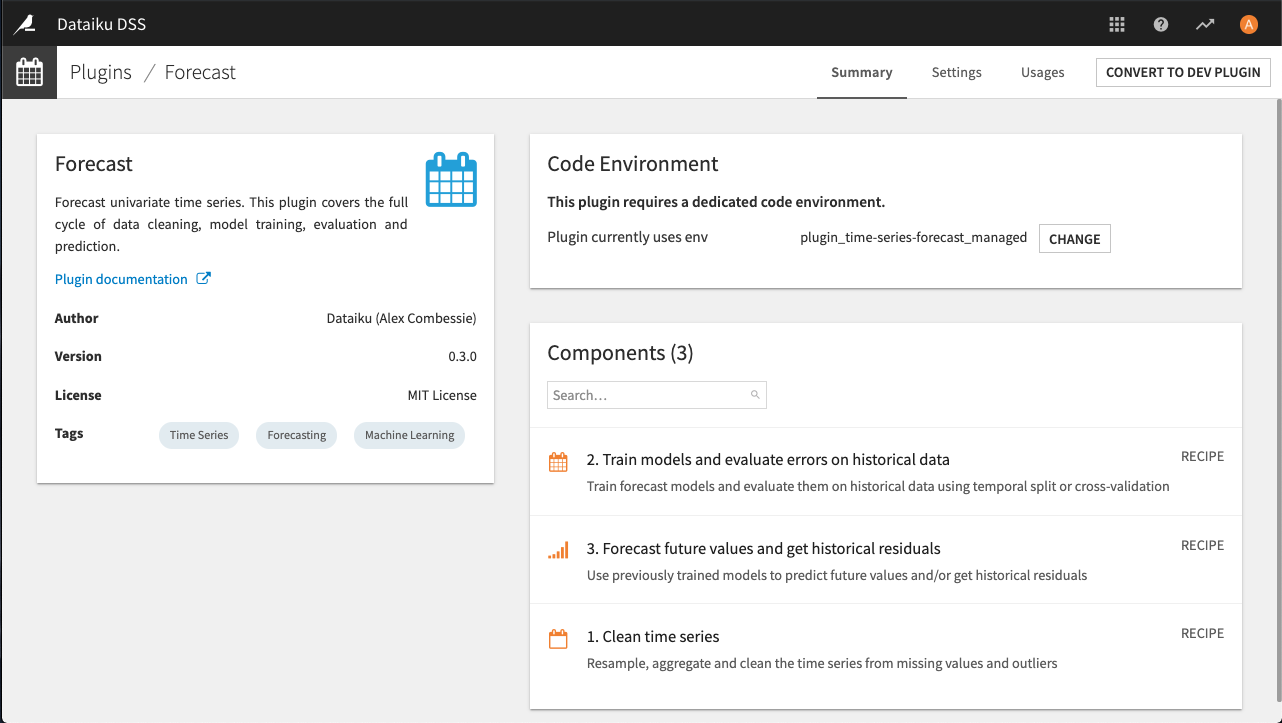Image resolution: width=1282 pixels, height=723 pixels.
Task: Click the MIT License value
Action: point(442,395)
